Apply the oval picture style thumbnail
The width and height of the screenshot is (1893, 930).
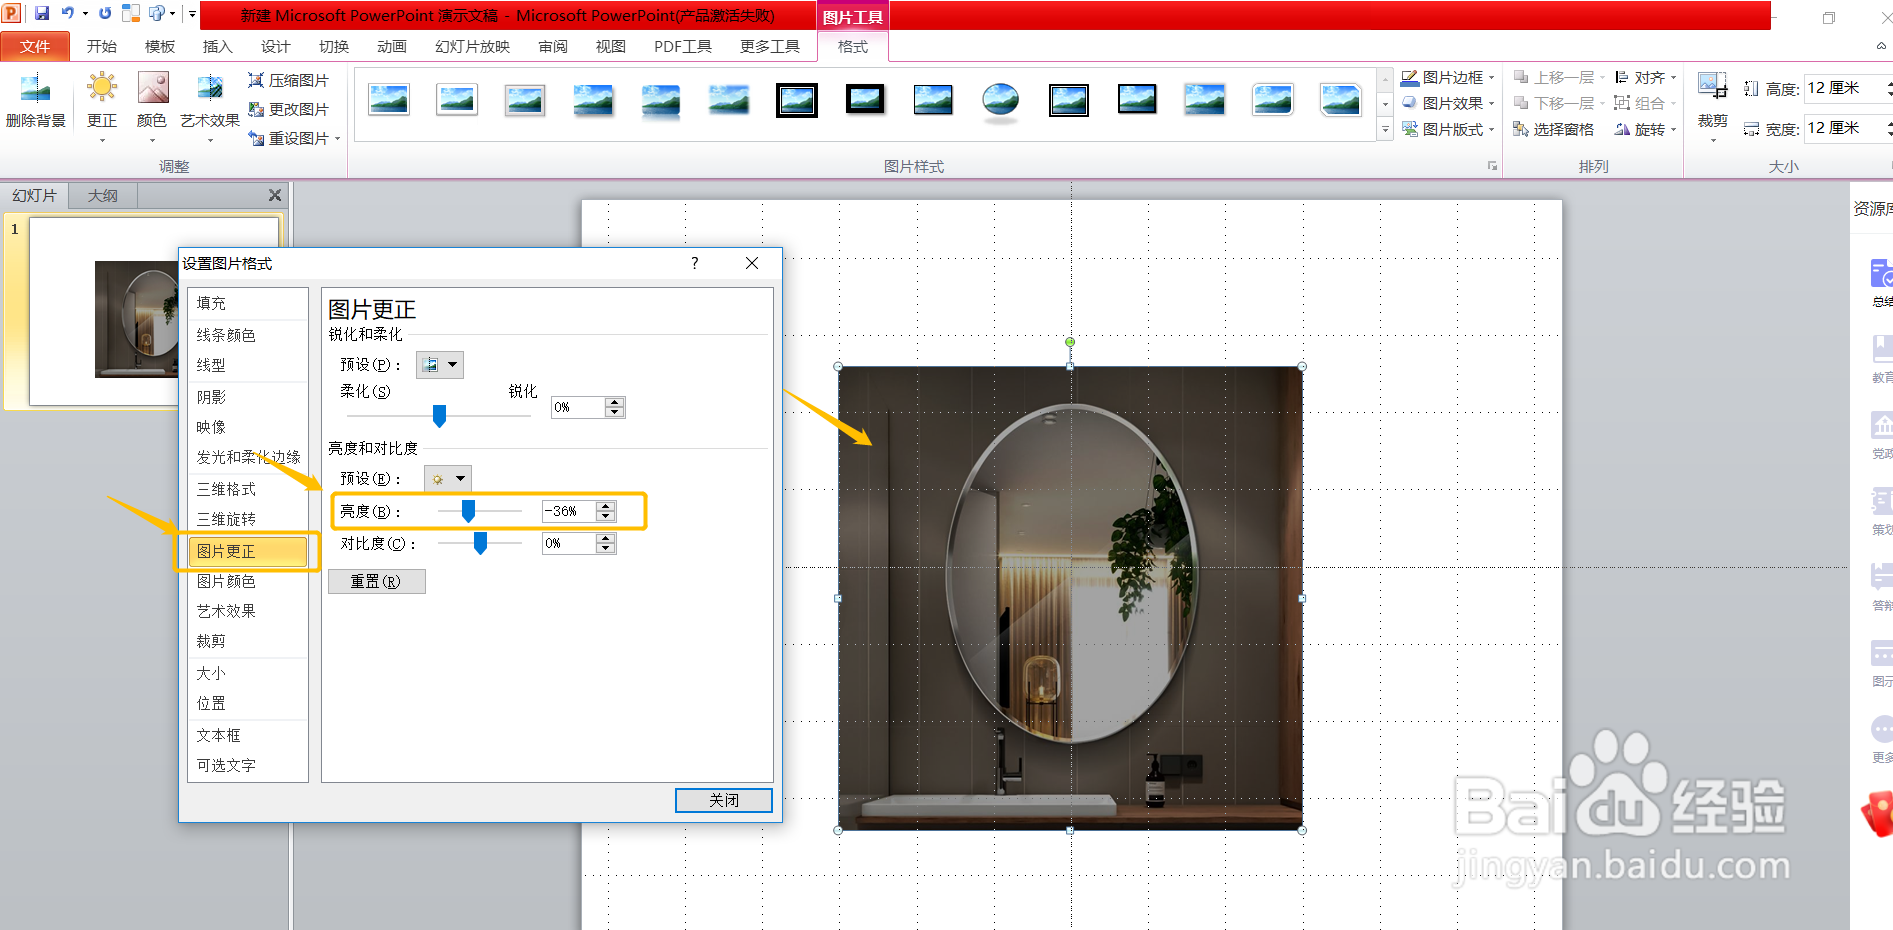1000,100
